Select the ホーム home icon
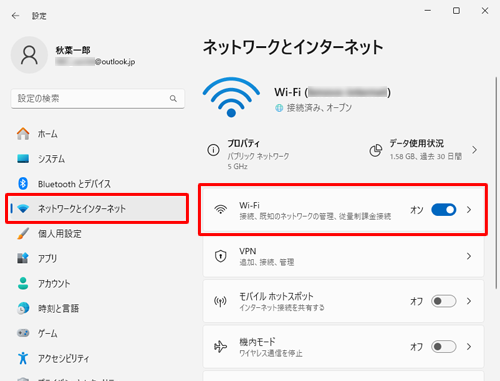 (x=23, y=134)
